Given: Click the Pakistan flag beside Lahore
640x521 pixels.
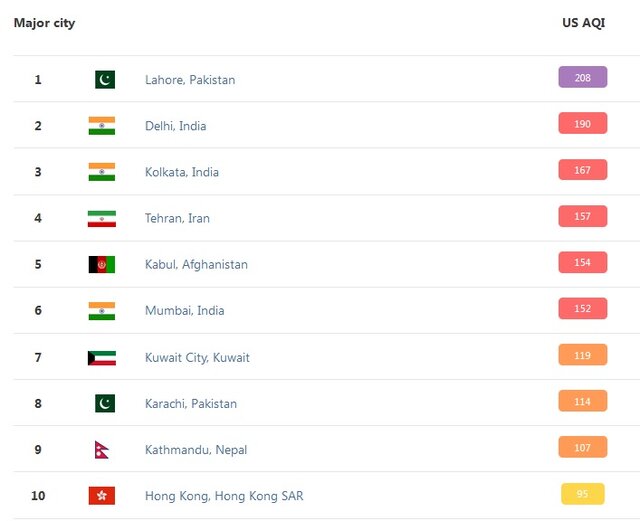Looking at the screenshot, I should coord(105,79).
